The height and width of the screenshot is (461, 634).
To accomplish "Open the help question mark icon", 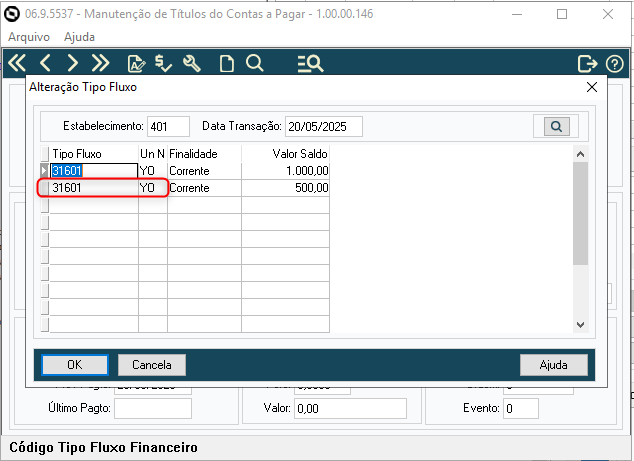I will (x=615, y=63).
